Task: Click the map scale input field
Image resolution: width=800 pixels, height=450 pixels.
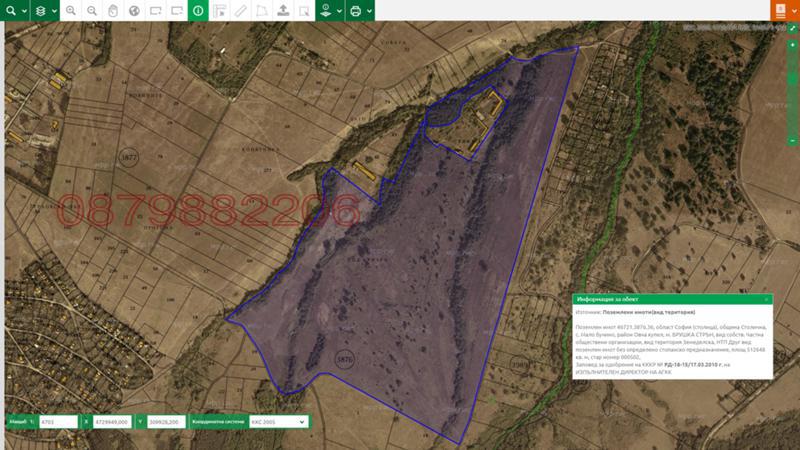Action: point(58,422)
